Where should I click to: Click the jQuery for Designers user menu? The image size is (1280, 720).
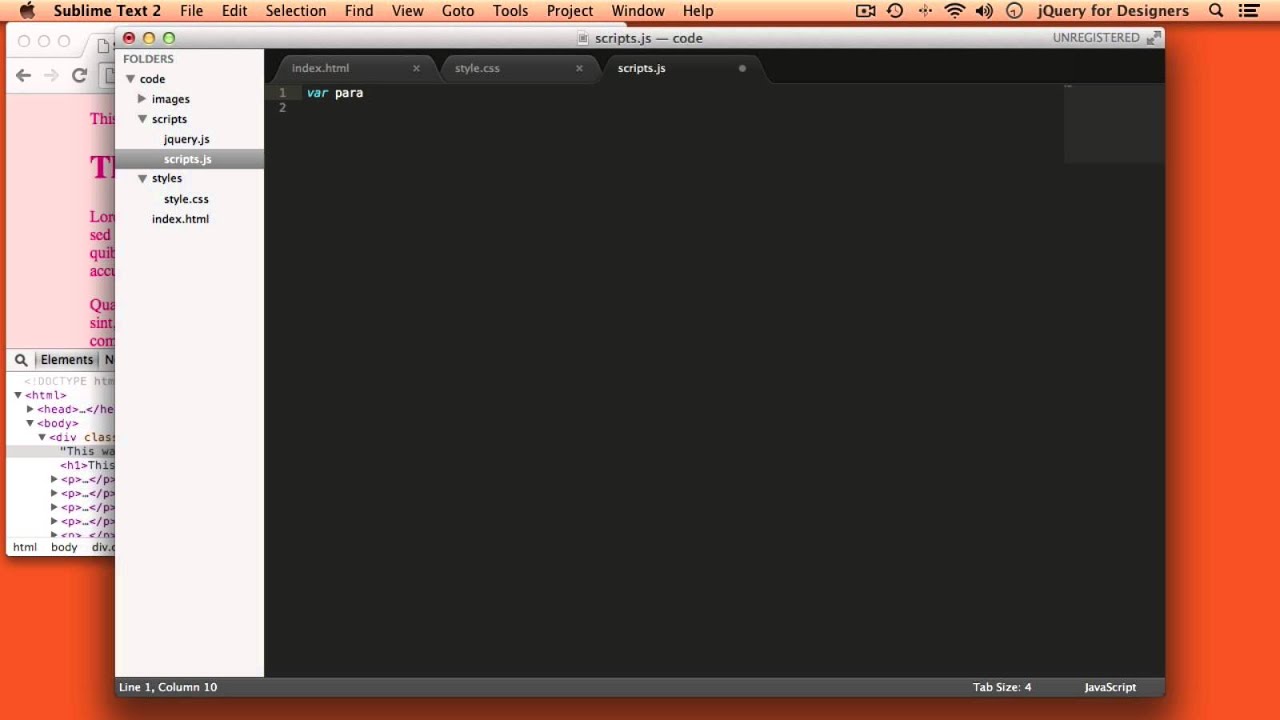tap(1113, 11)
